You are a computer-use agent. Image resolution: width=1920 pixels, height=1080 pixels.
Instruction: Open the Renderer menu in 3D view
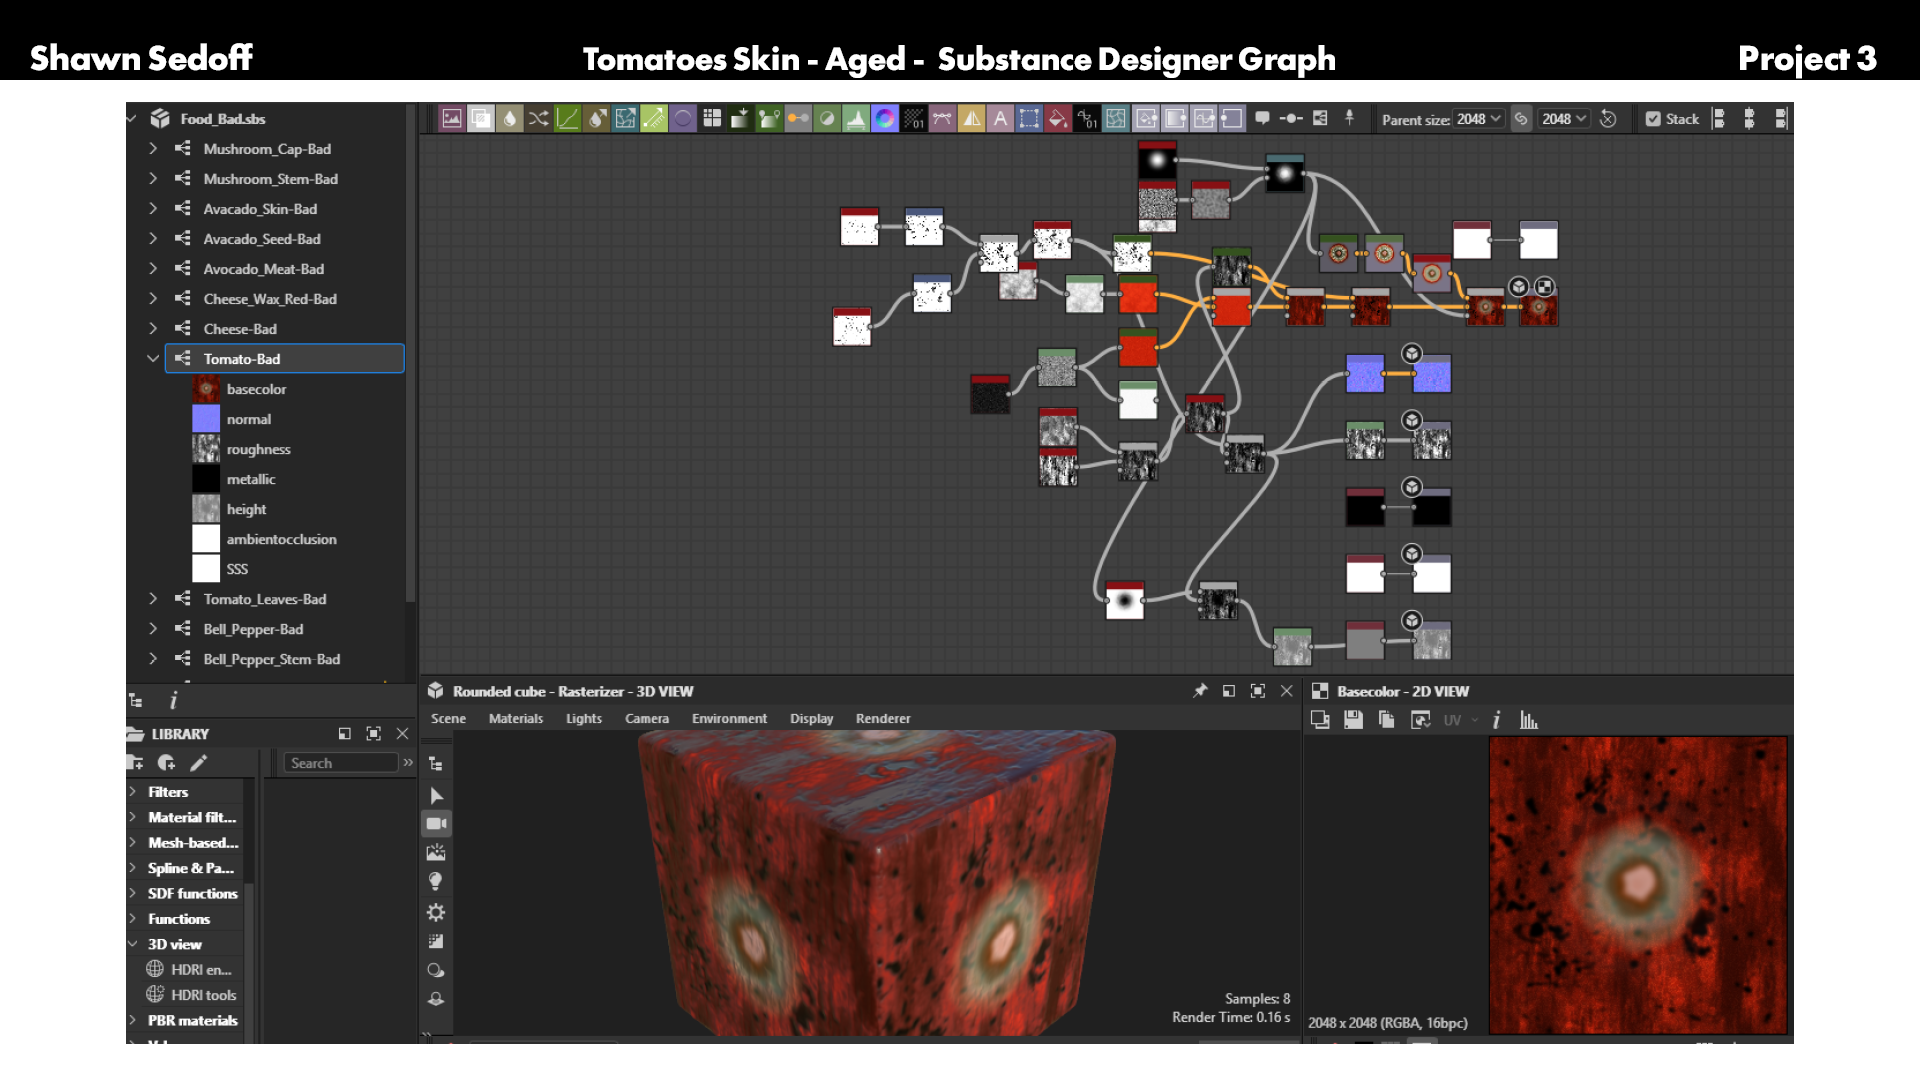point(883,719)
